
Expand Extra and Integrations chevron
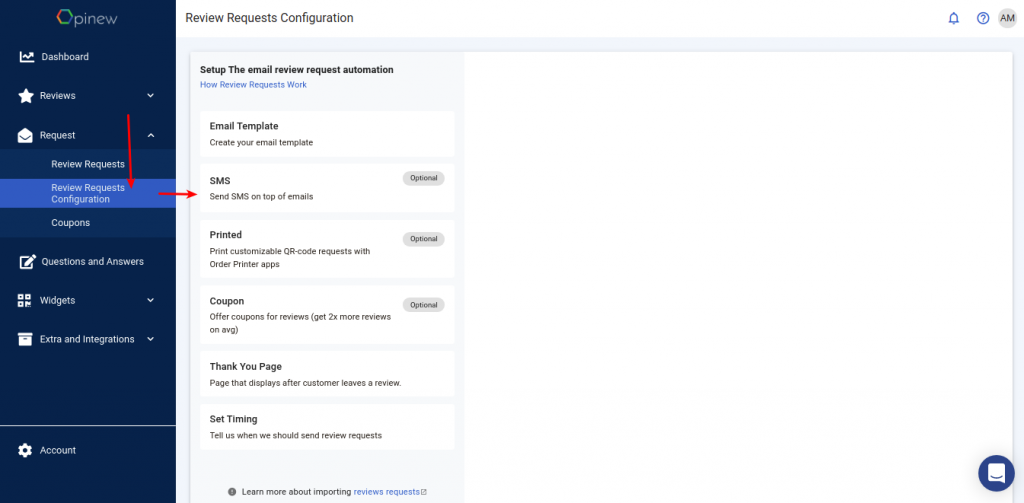[150, 339]
